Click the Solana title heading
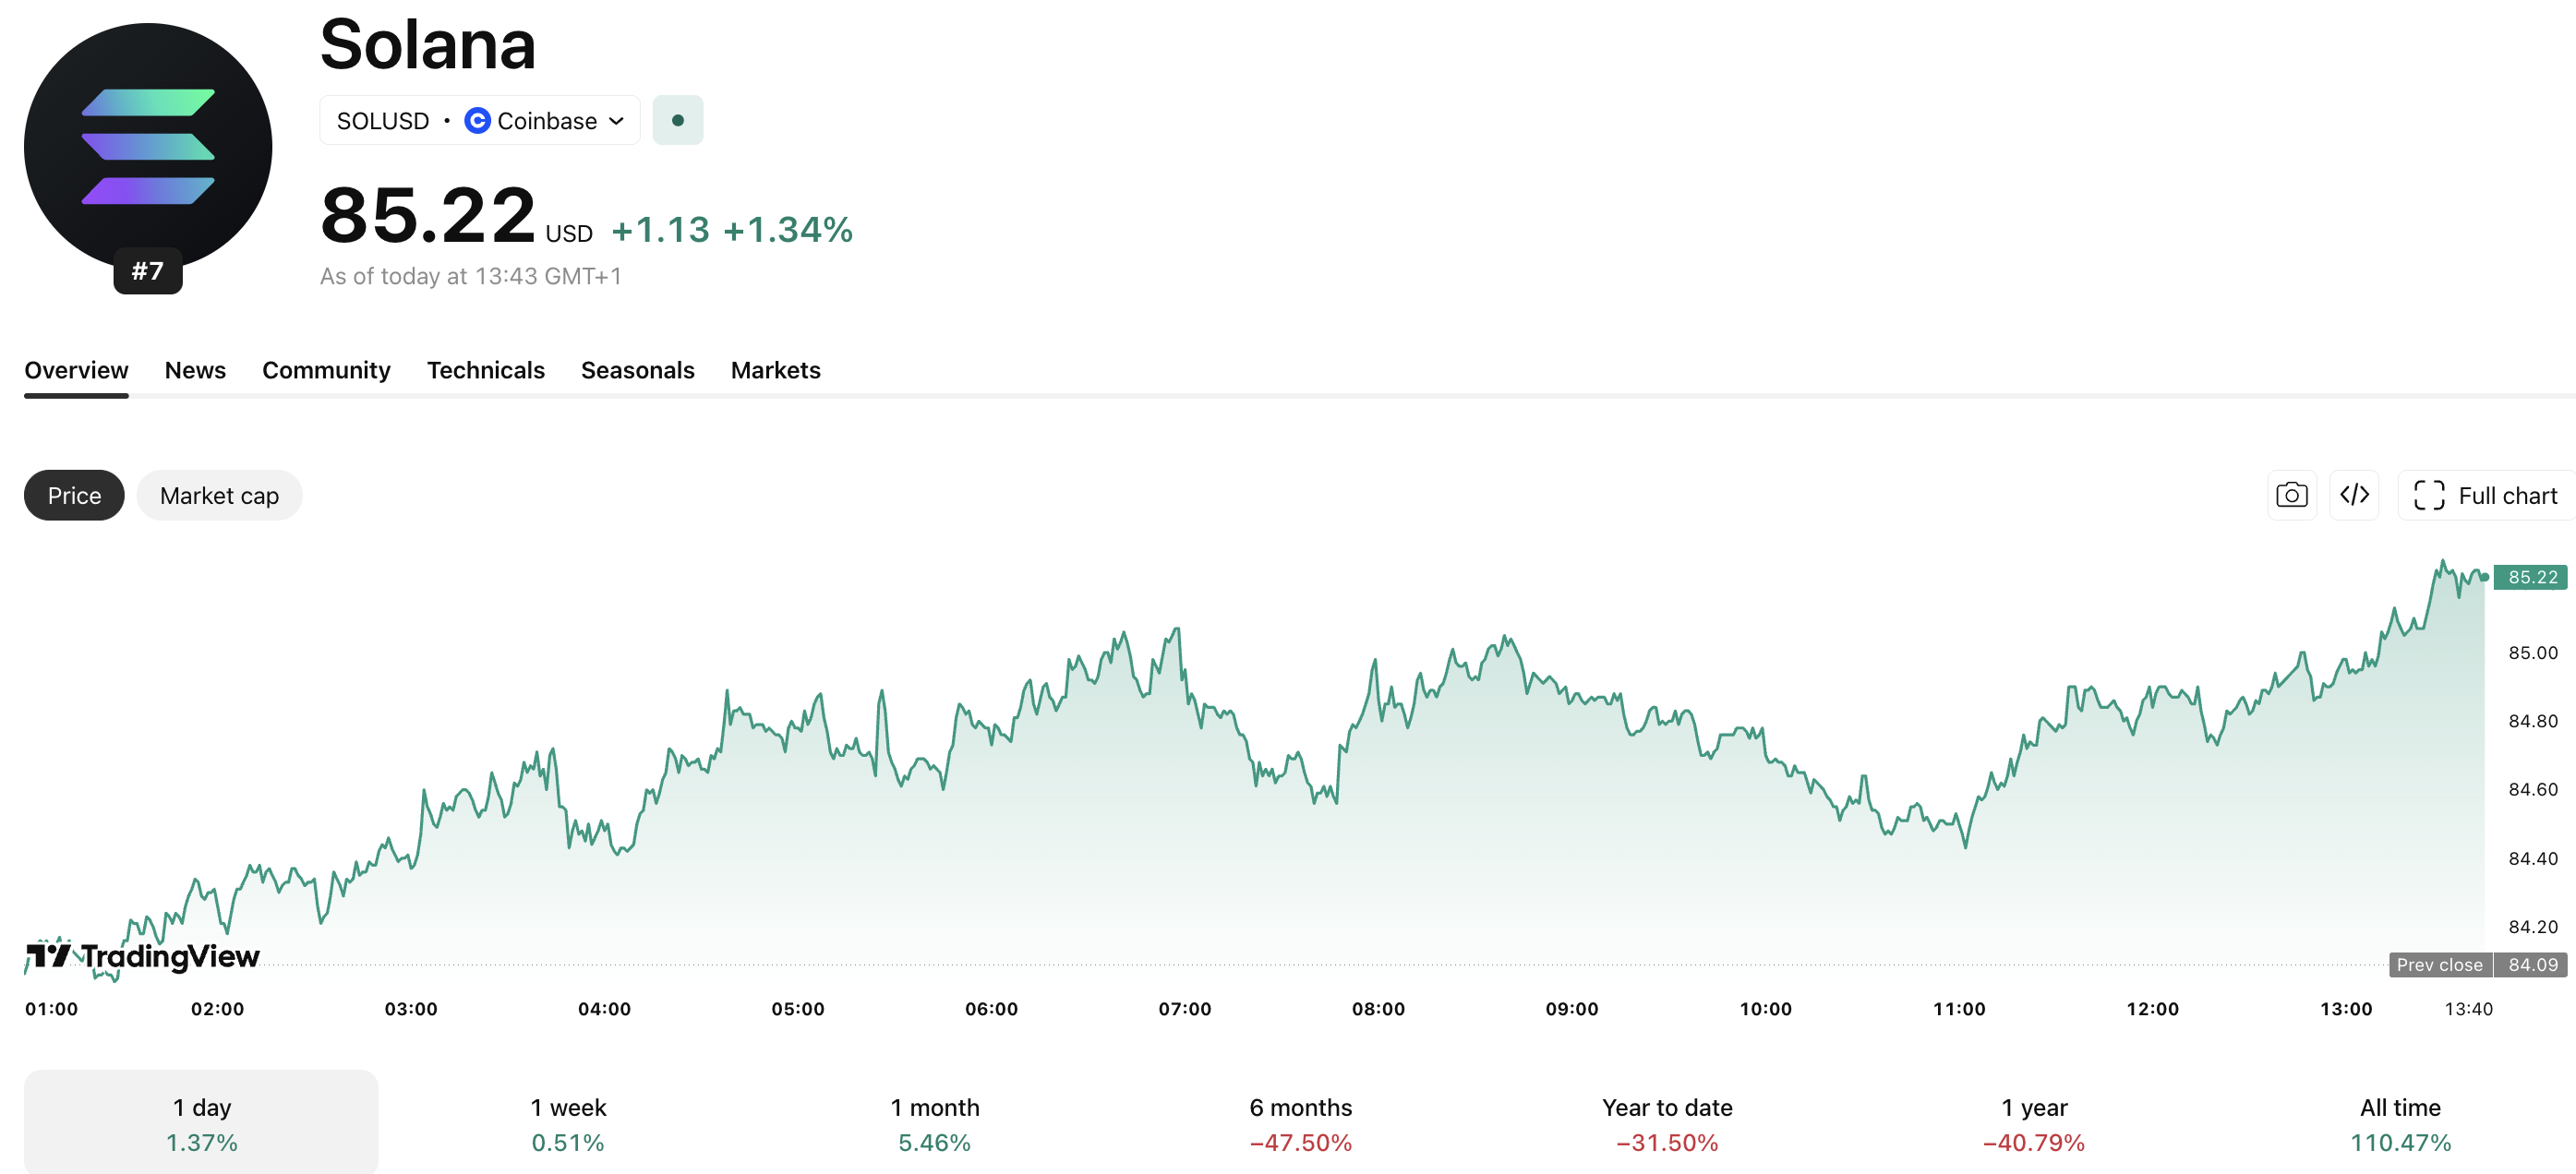Screen dimensions: 2576x1174 428,45
